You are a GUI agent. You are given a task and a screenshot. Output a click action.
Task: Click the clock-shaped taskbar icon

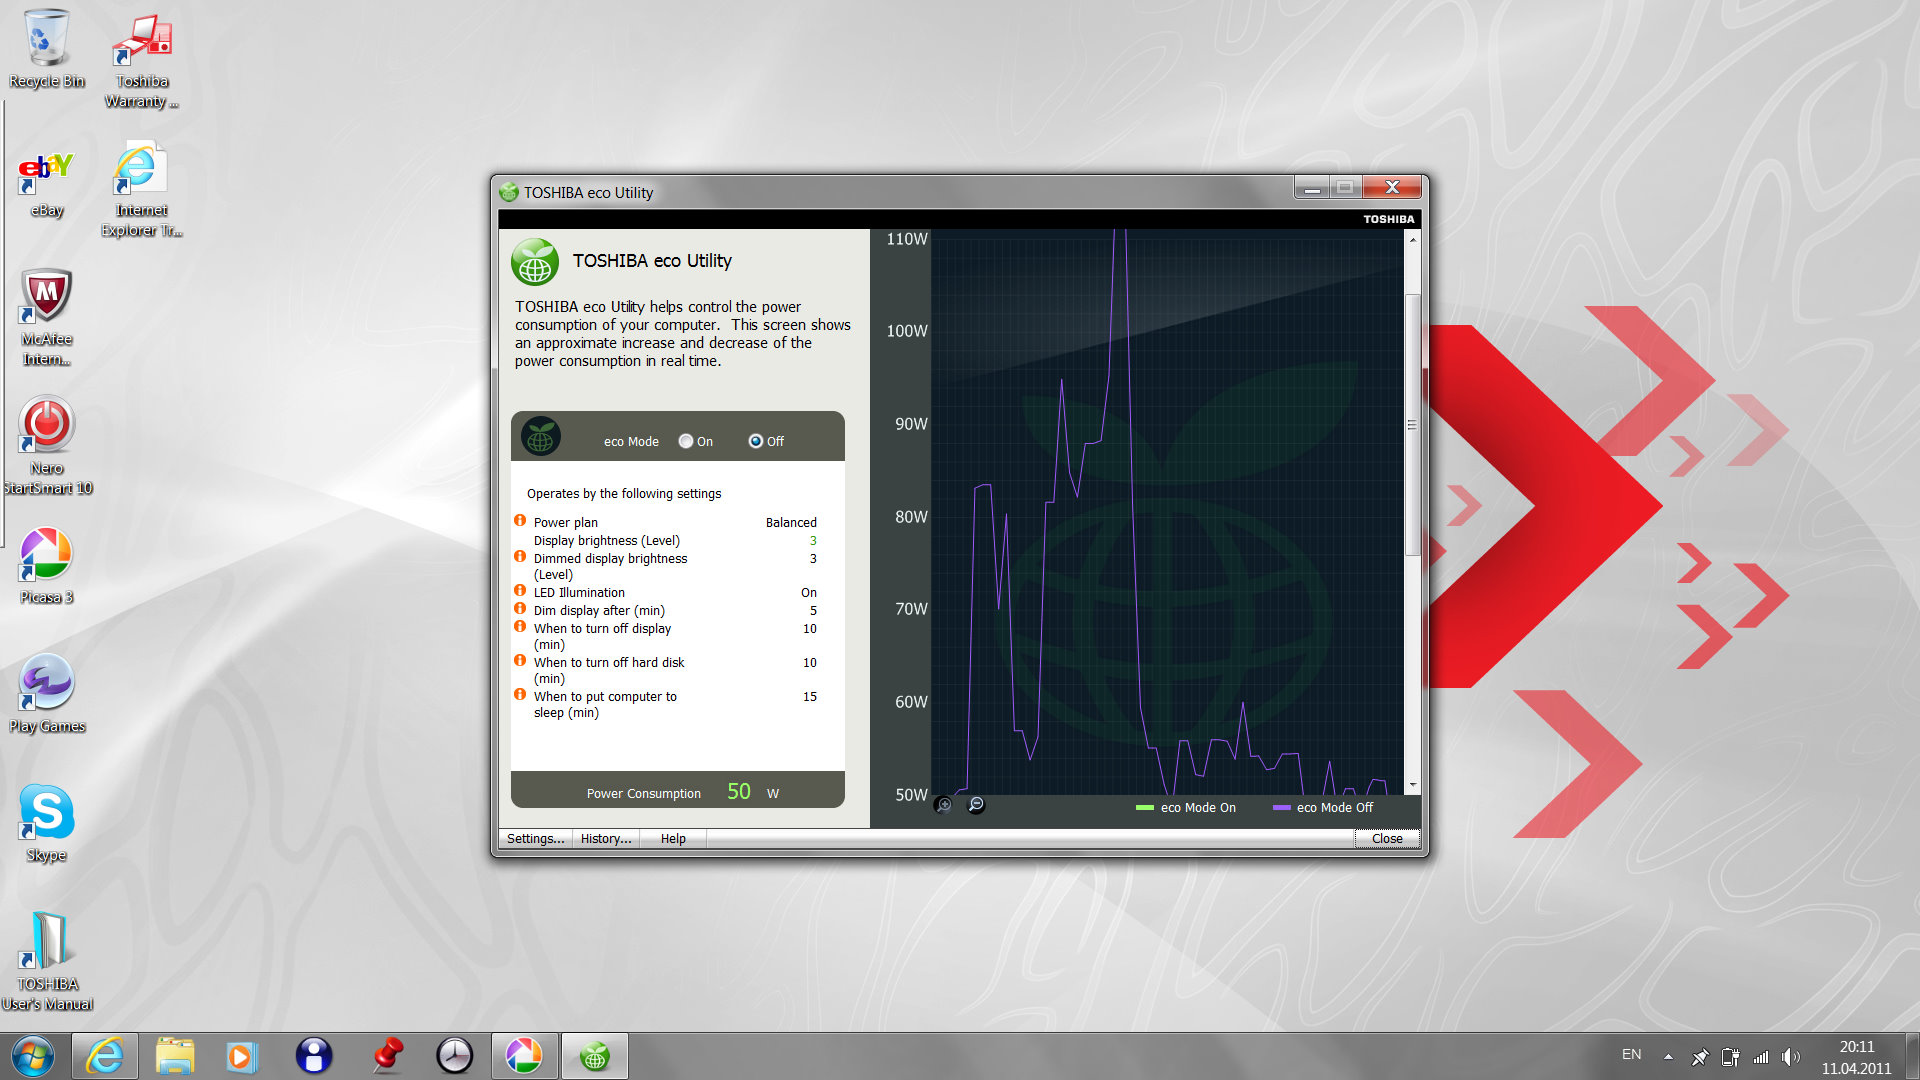tap(455, 1056)
